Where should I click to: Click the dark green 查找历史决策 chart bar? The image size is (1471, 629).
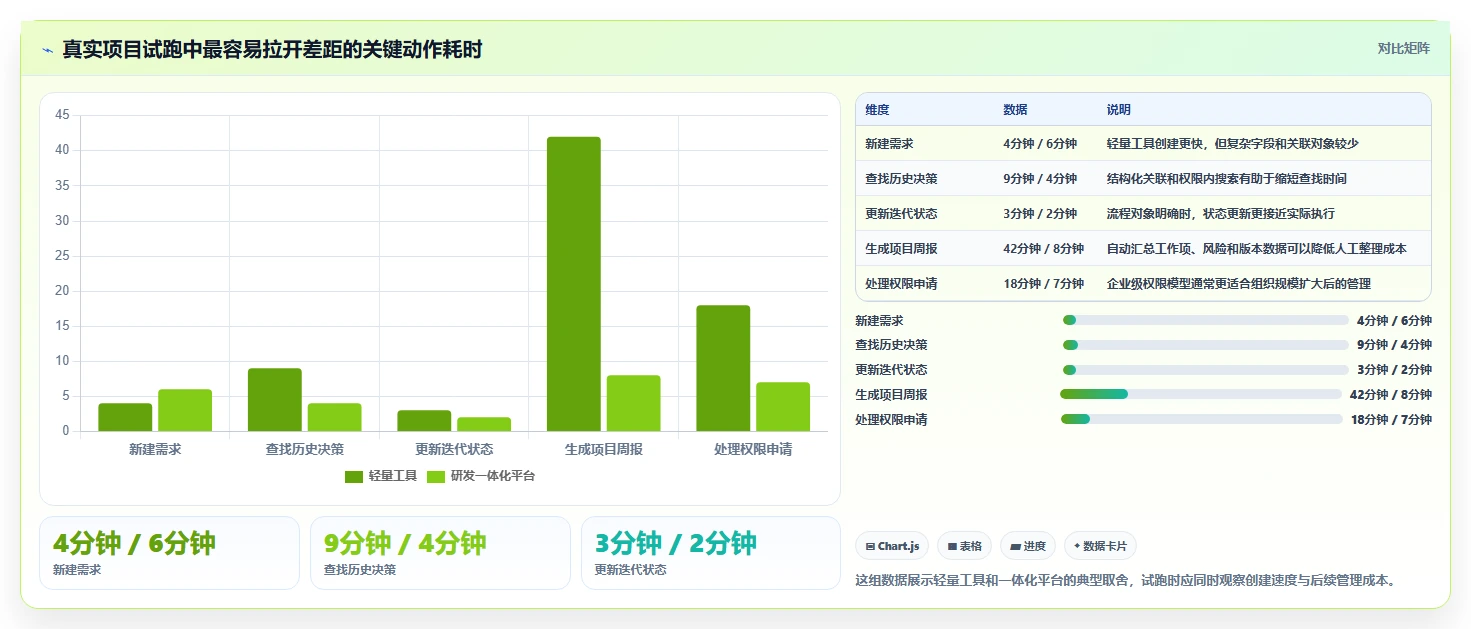point(275,400)
